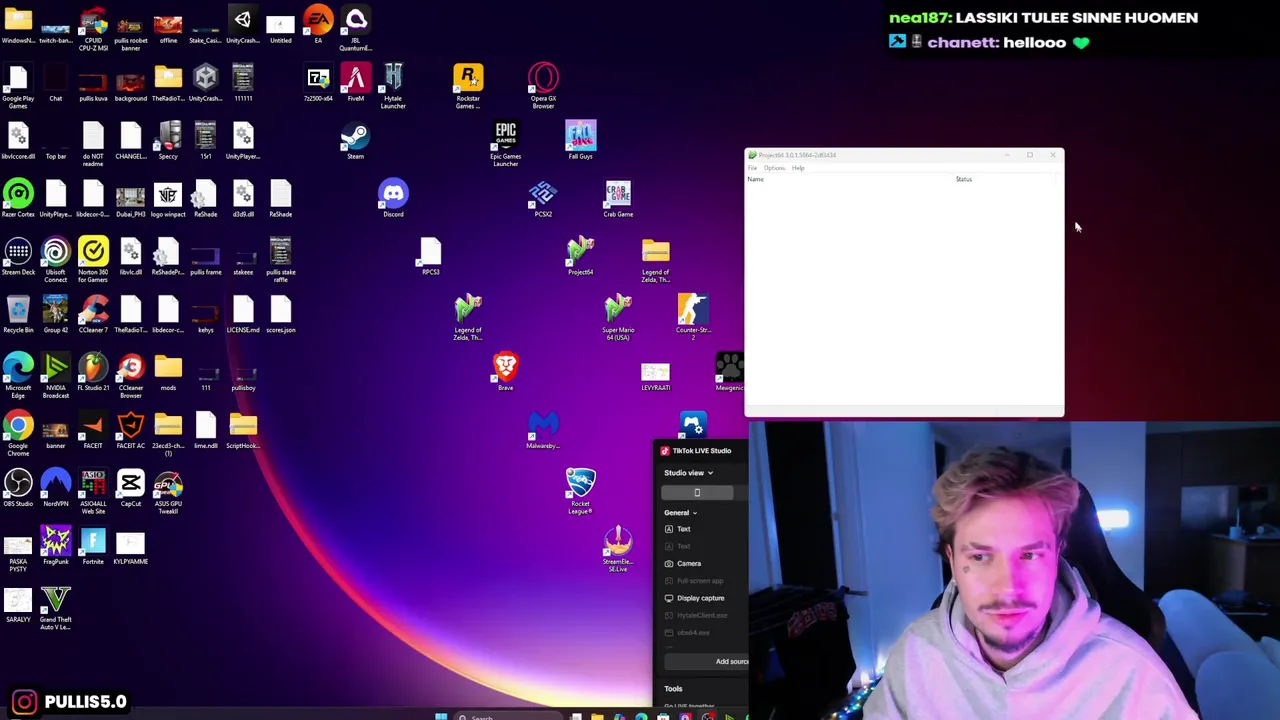Select the RPCS3 desktop icon
Image resolution: width=1280 pixels, height=720 pixels.
pos(430,256)
